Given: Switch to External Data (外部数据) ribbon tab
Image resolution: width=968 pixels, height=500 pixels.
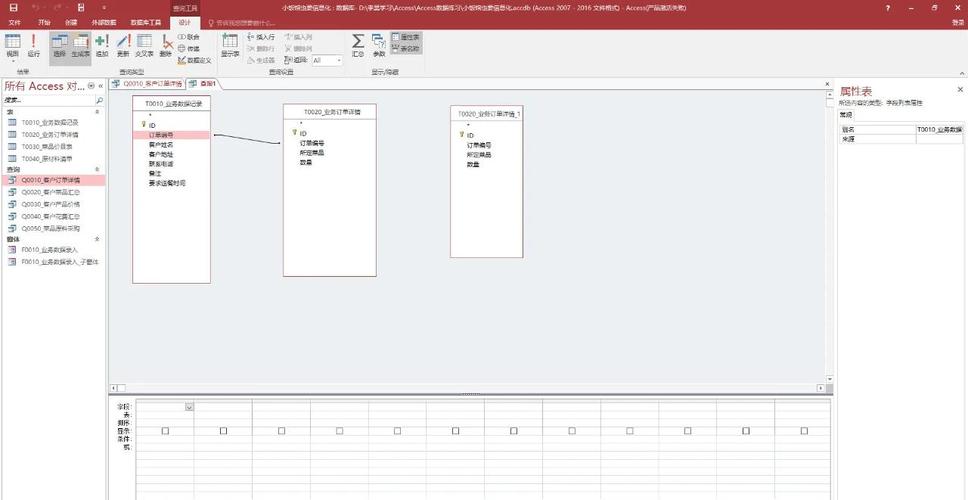Looking at the screenshot, I should pos(104,22).
